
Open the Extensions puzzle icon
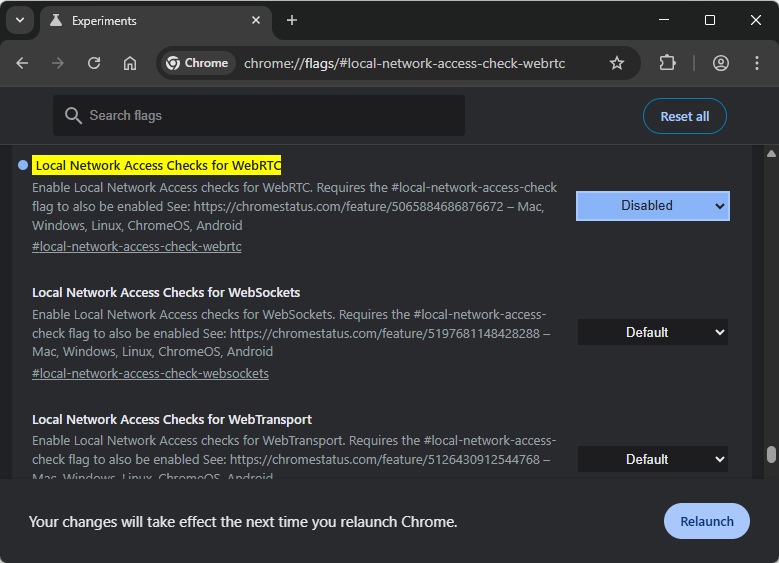[x=667, y=63]
